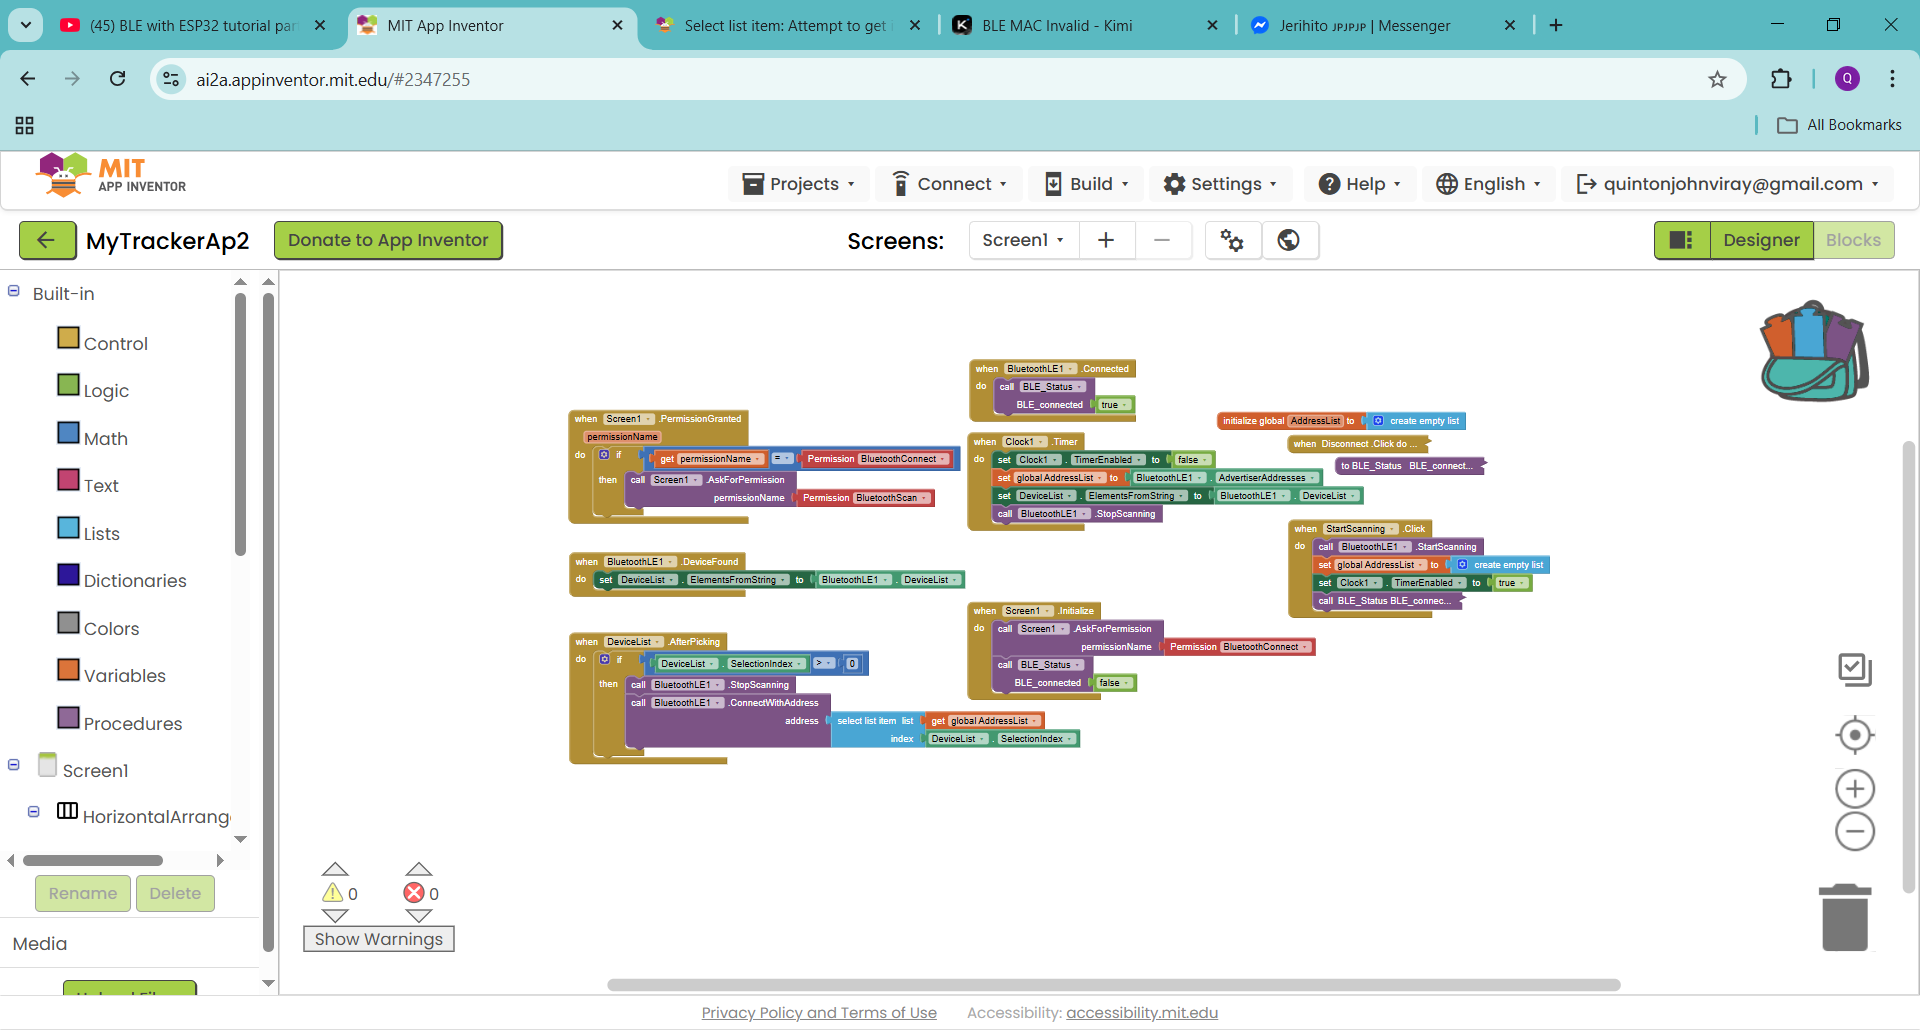Viewport: 1920px width, 1030px height.
Task: Click the add screen plus icon
Action: (1106, 240)
